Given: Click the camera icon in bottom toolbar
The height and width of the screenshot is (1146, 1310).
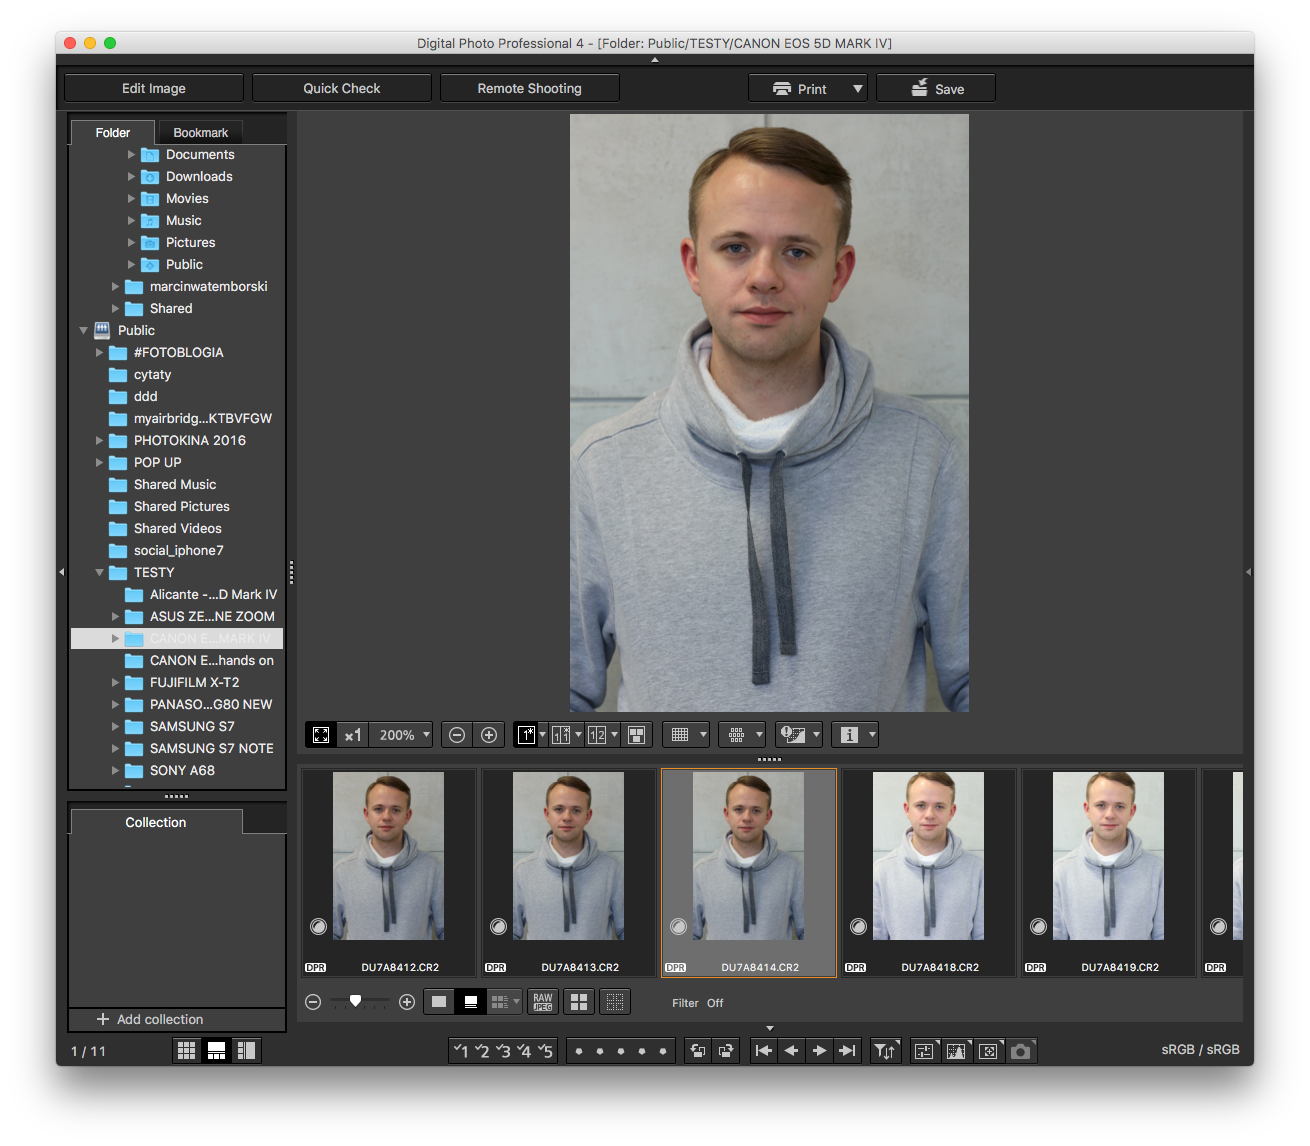Looking at the screenshot, I should click(1020, 1051).
